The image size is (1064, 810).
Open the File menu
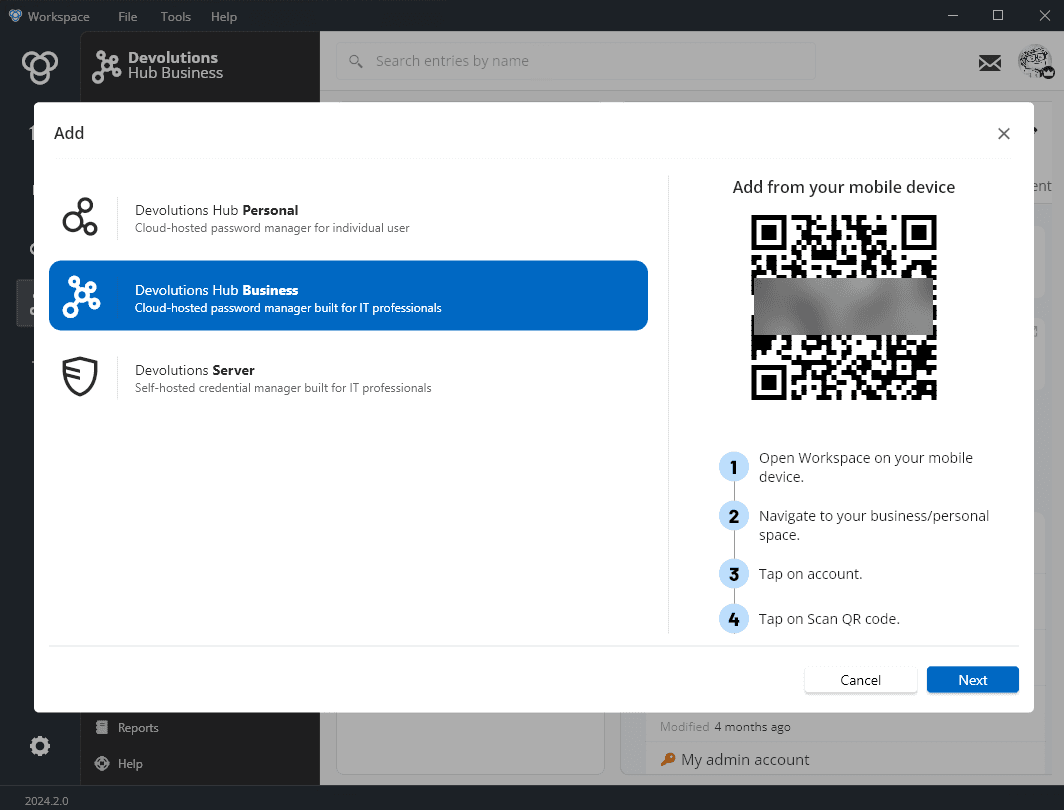(128, 17)
